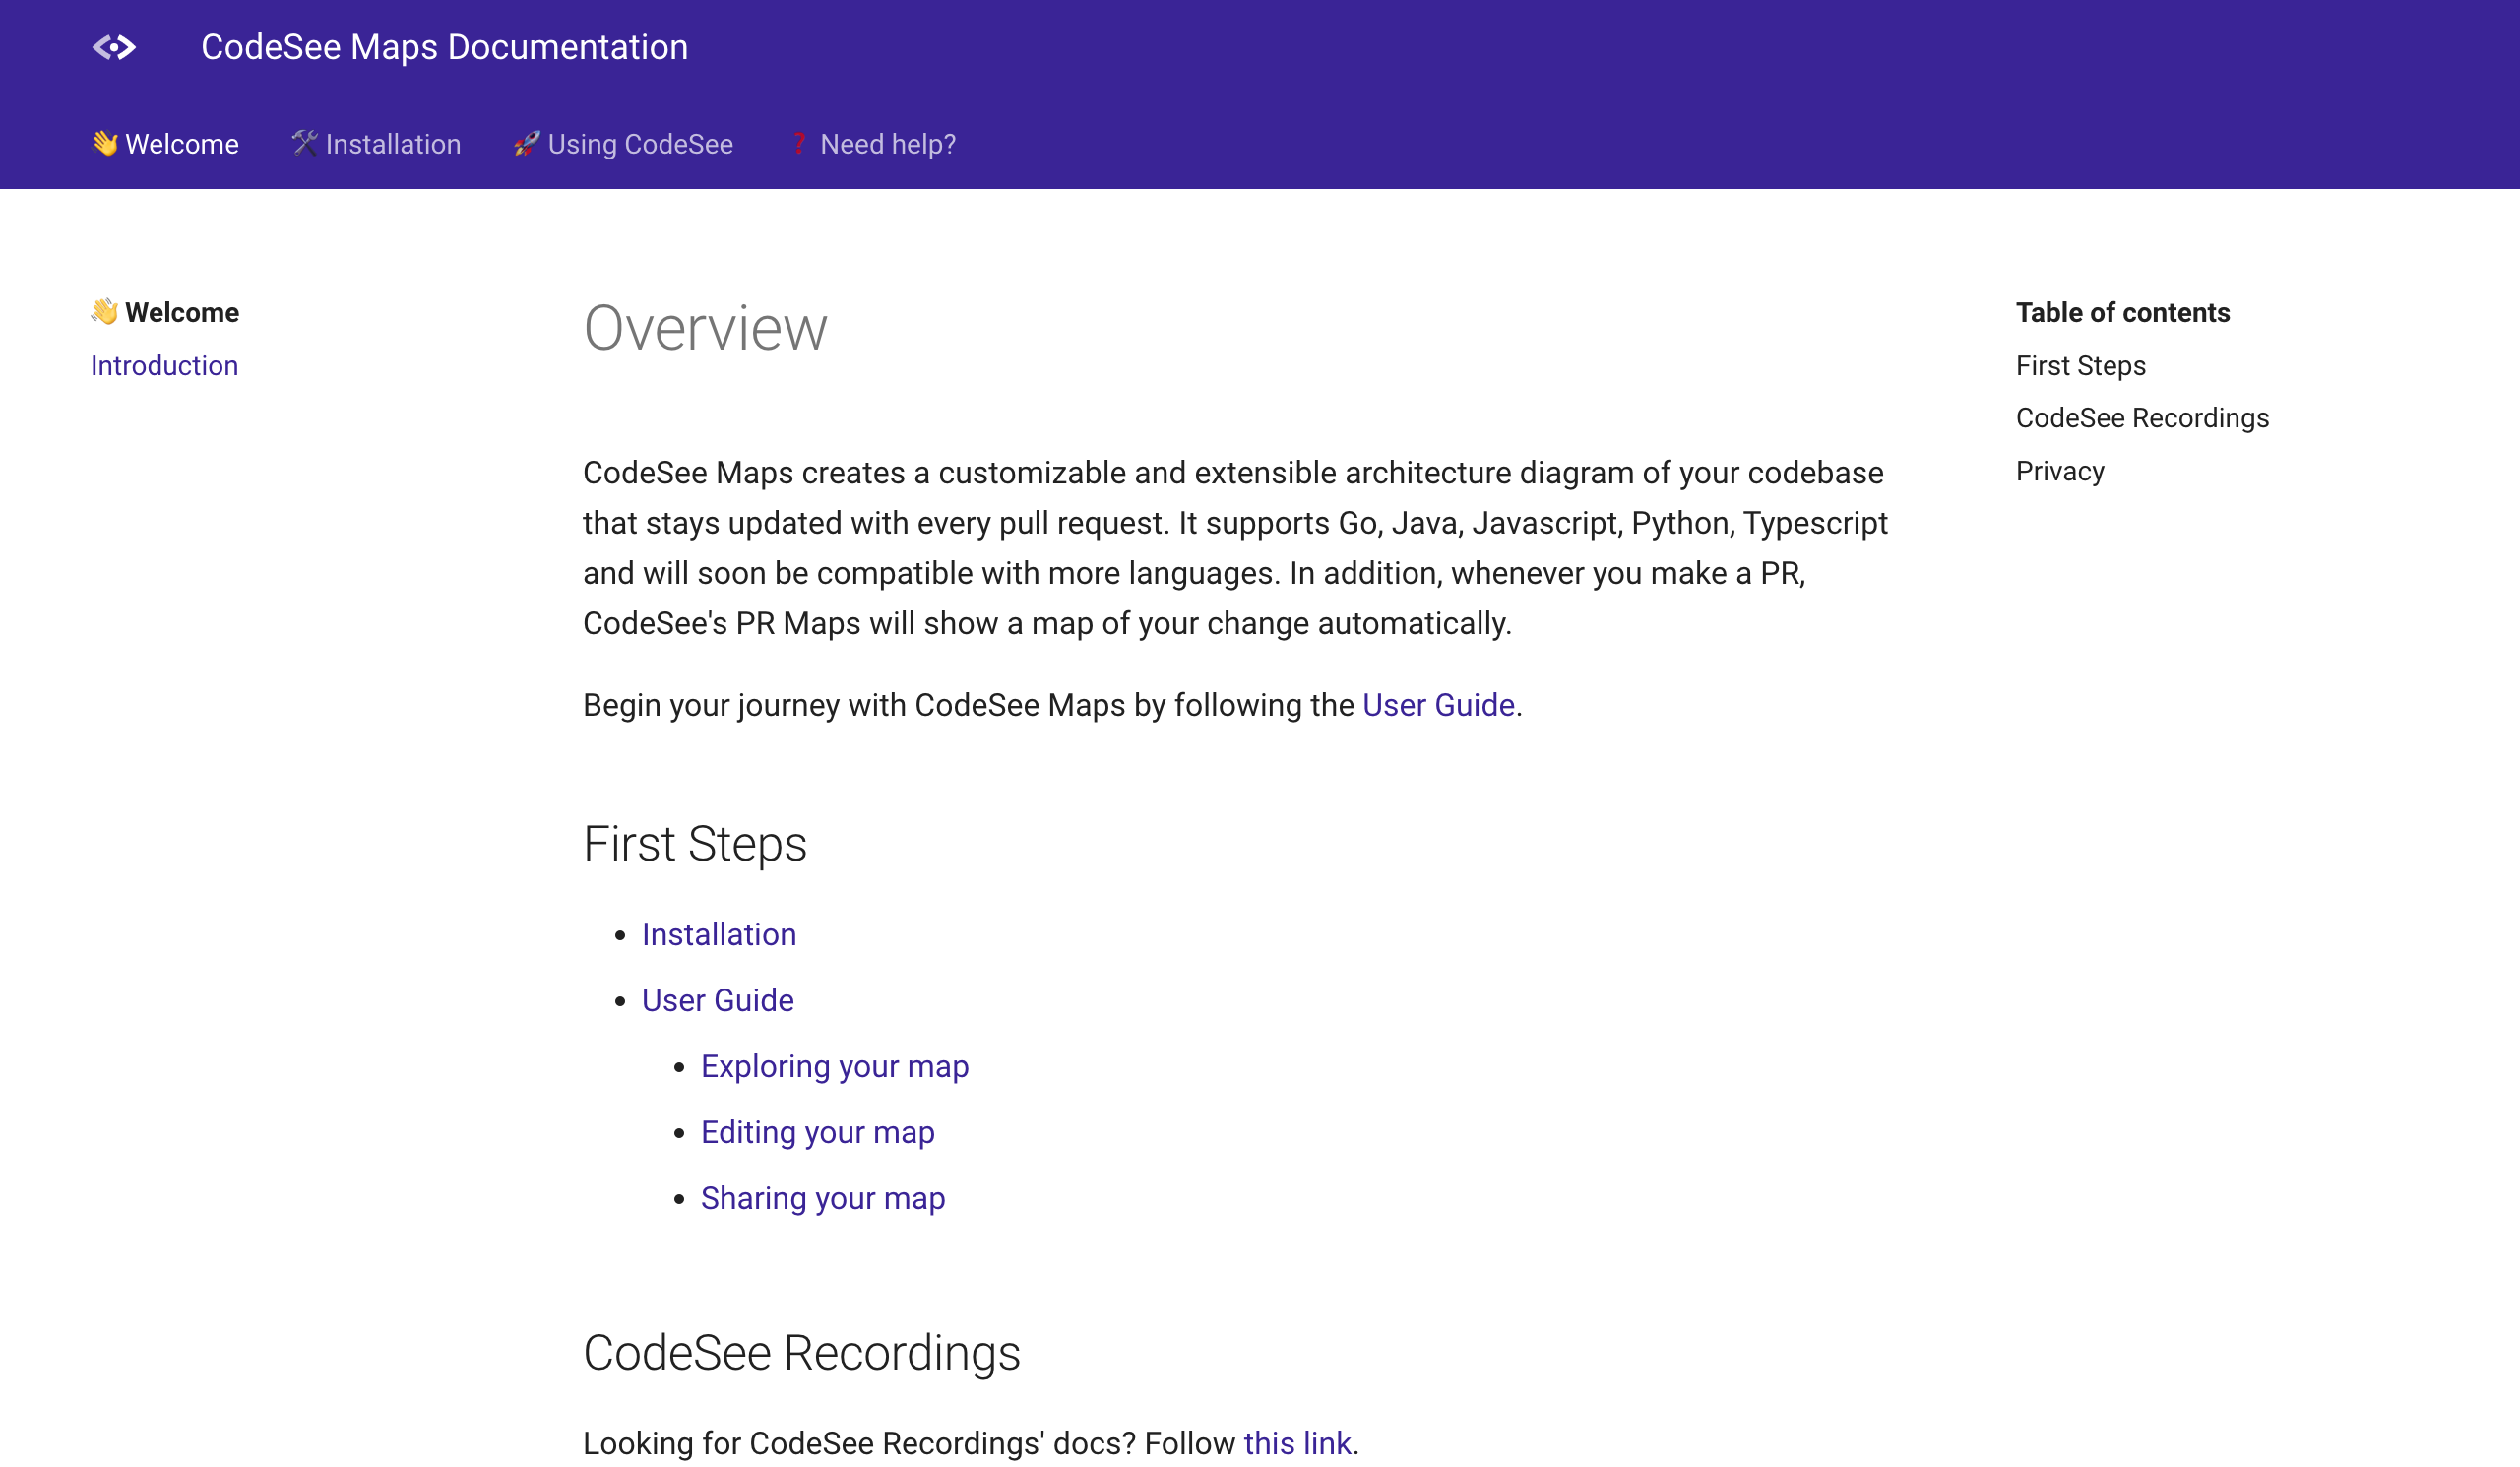The image size is (2520, 1467).
Task: Open the Sharing your map link
Action: pos(823,1199)
